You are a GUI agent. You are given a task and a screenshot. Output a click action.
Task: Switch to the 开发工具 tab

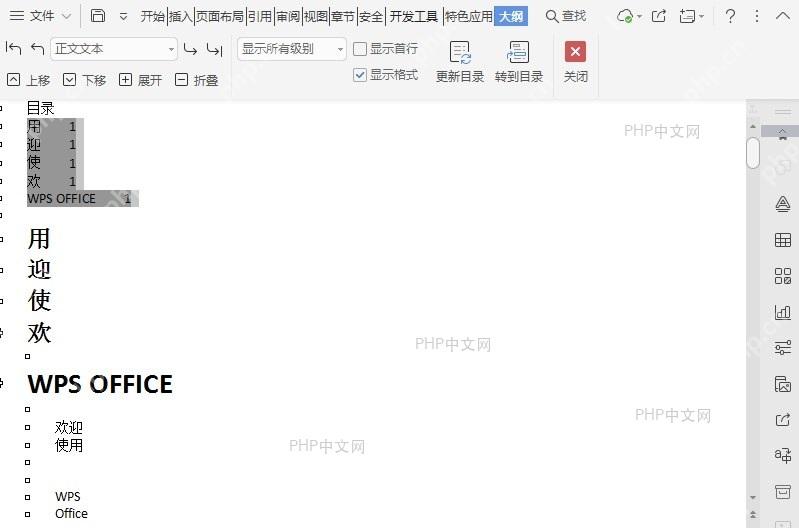(x=414, y=16)
